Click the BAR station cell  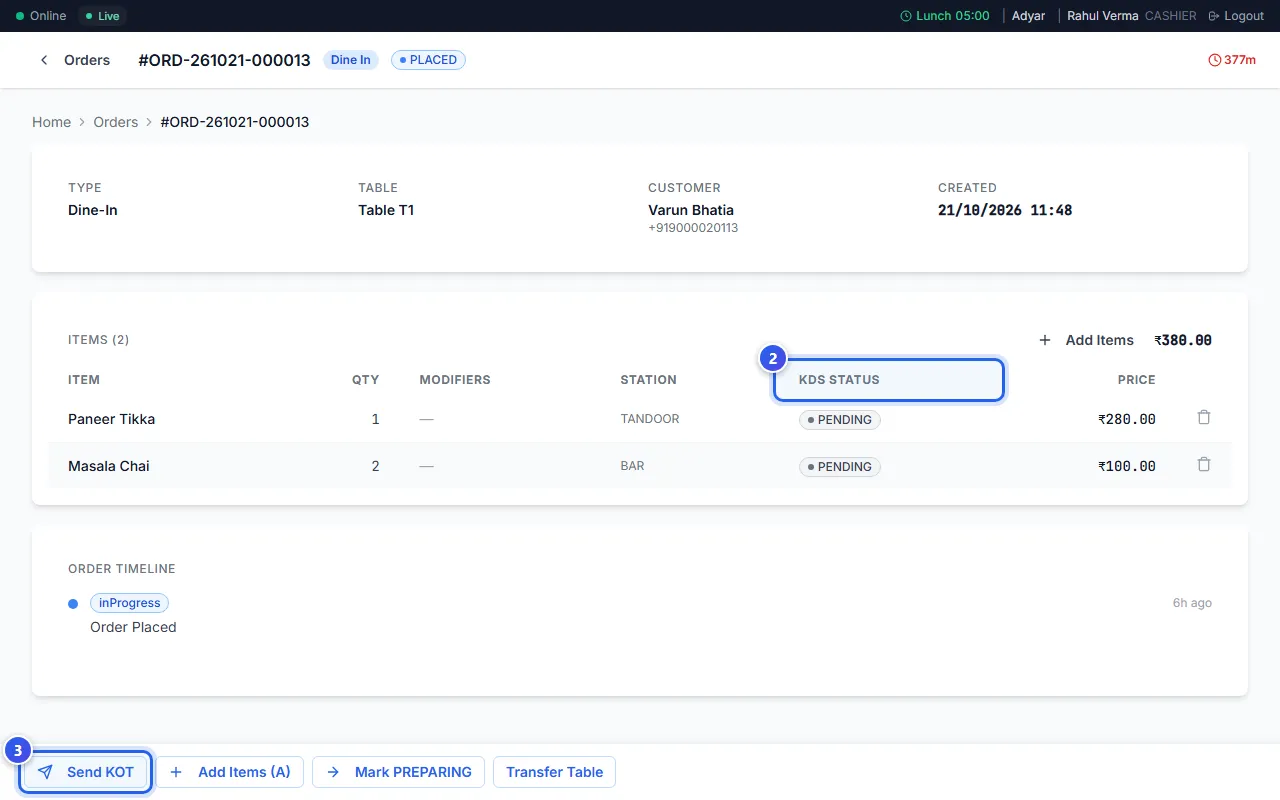click(x=632, y=466)
